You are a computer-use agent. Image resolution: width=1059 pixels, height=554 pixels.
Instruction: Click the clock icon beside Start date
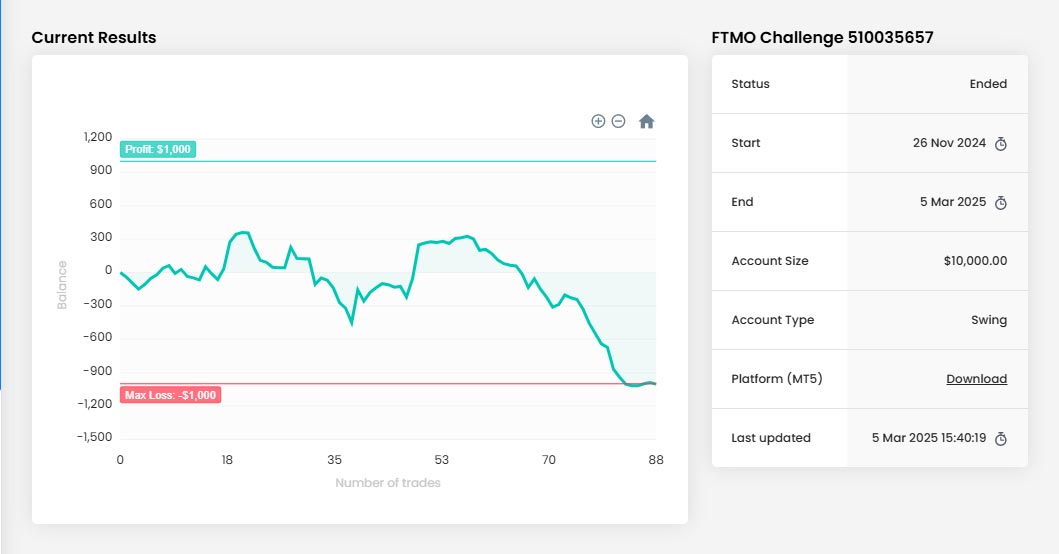tap(1001, 144)
